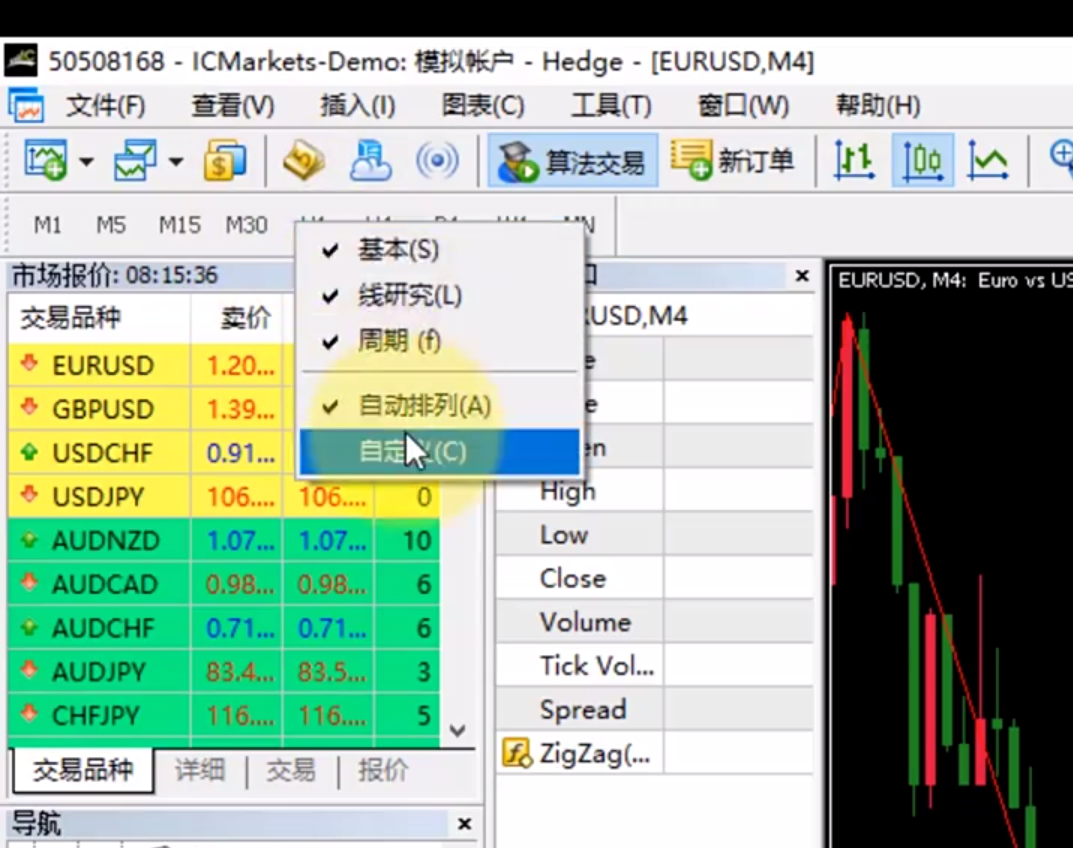
Task: Click the Tick Vol... row
Action: (x=655, y=666)
